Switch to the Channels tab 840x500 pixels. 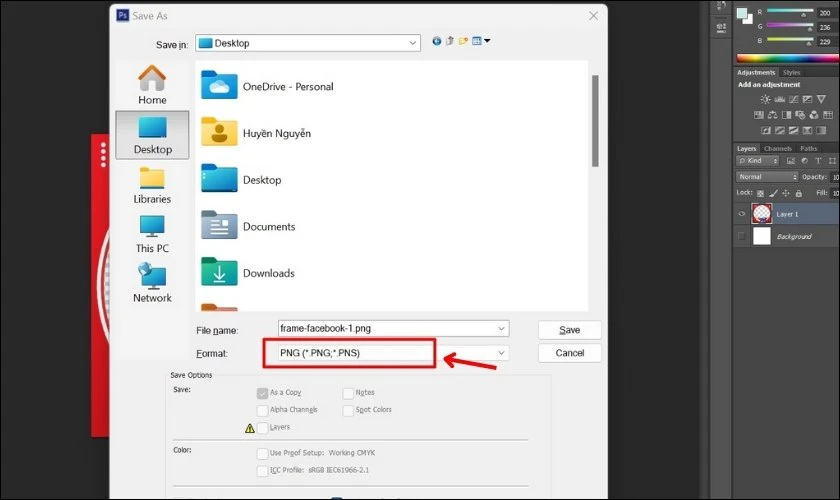pos(777,148)
